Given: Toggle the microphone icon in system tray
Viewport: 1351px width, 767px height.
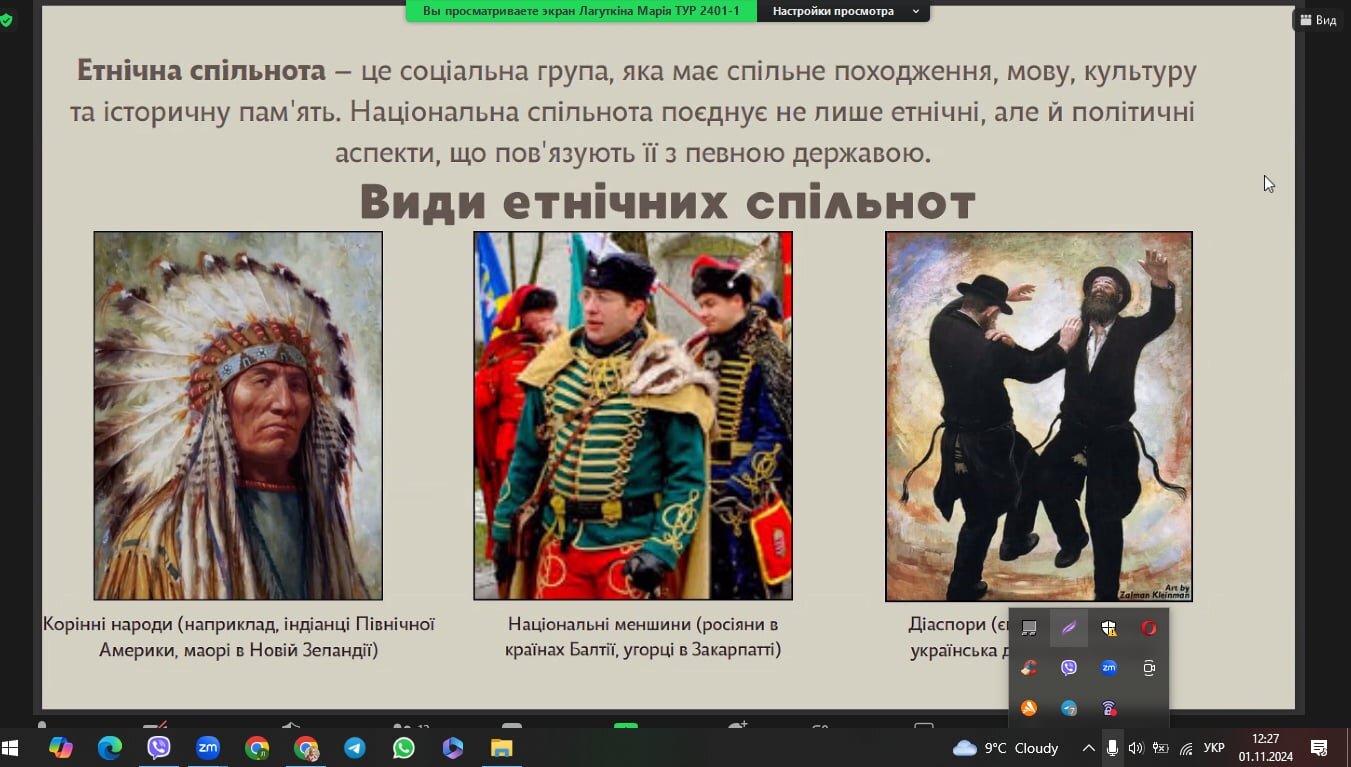Looking at the screenshot, I should click(1112, 748).
